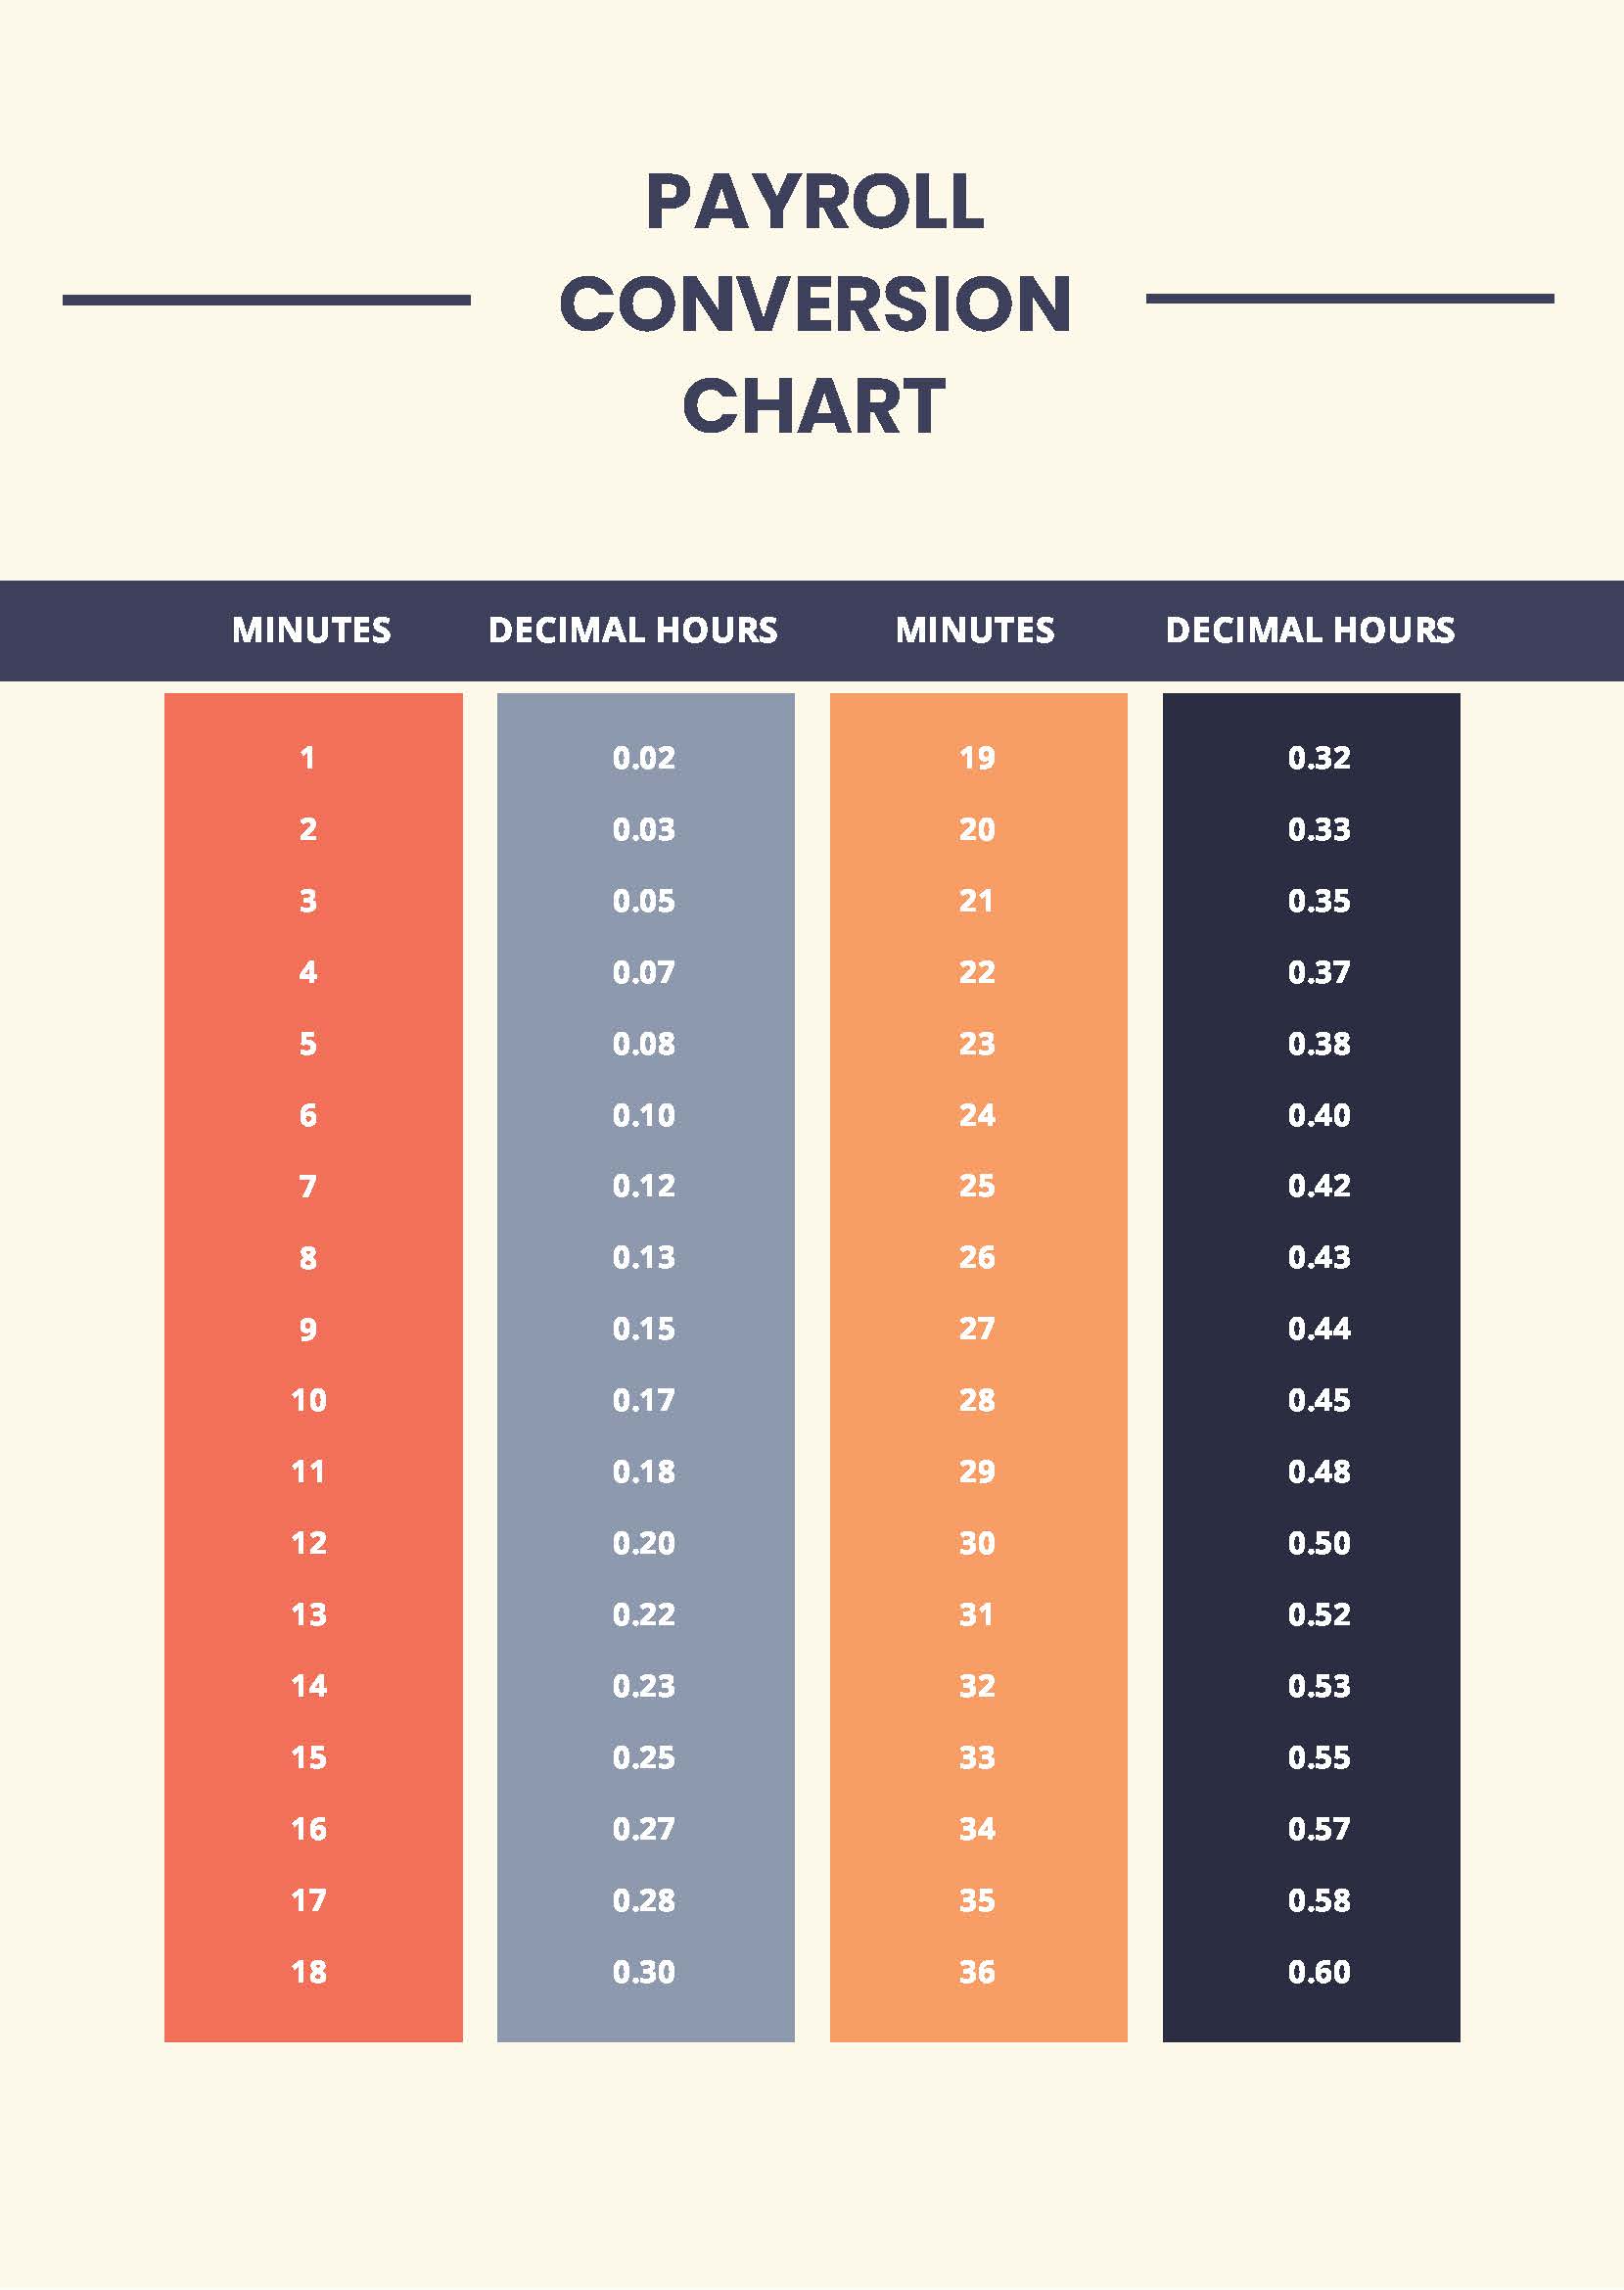Click the decimal value 0.25
The height and width of the screenshot is (2290, 1624).
644,1757
